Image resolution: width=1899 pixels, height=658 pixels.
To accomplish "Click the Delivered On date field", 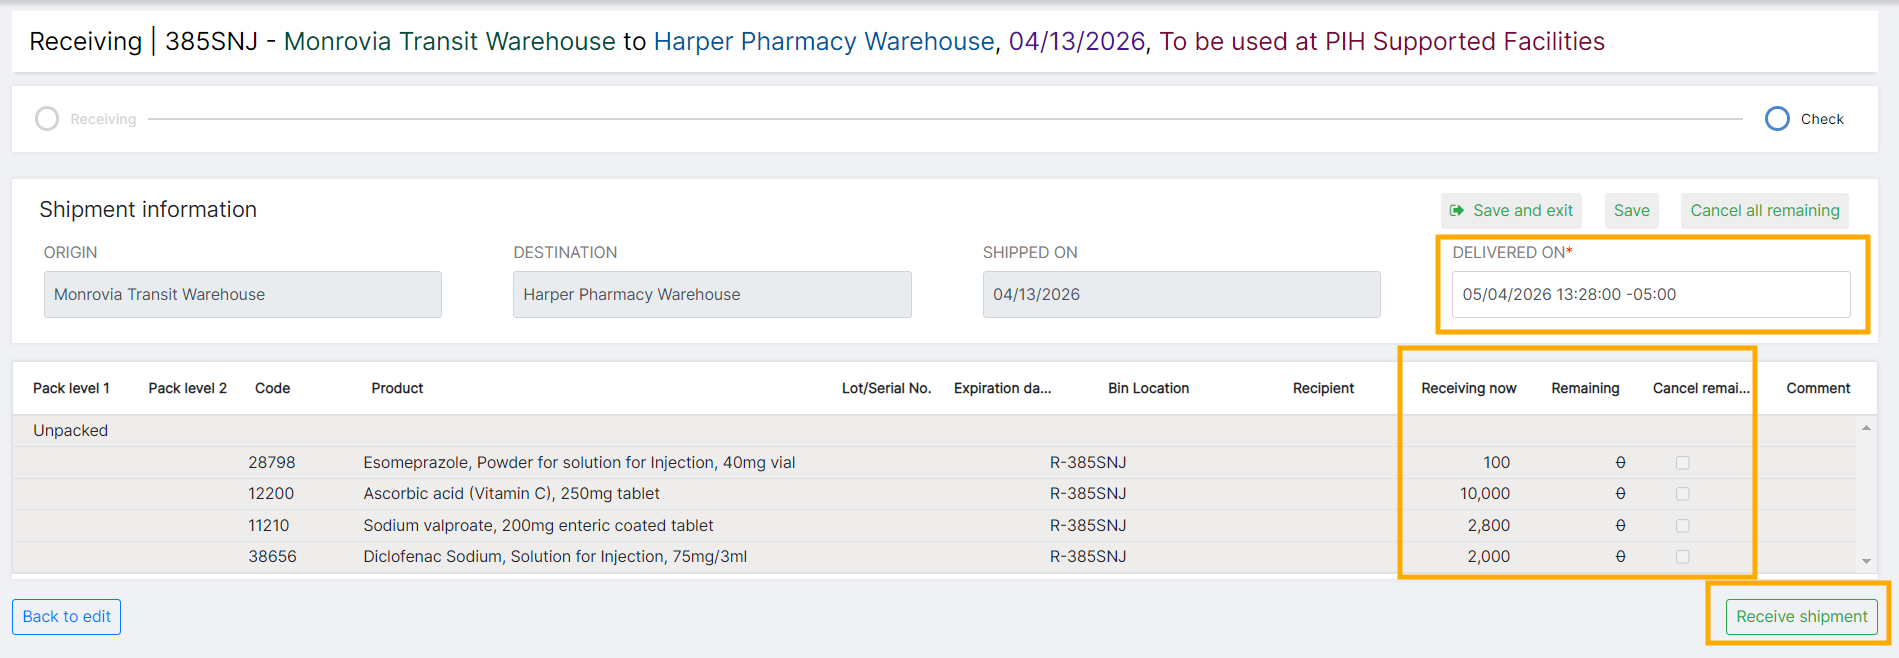I will point(1650,295).
